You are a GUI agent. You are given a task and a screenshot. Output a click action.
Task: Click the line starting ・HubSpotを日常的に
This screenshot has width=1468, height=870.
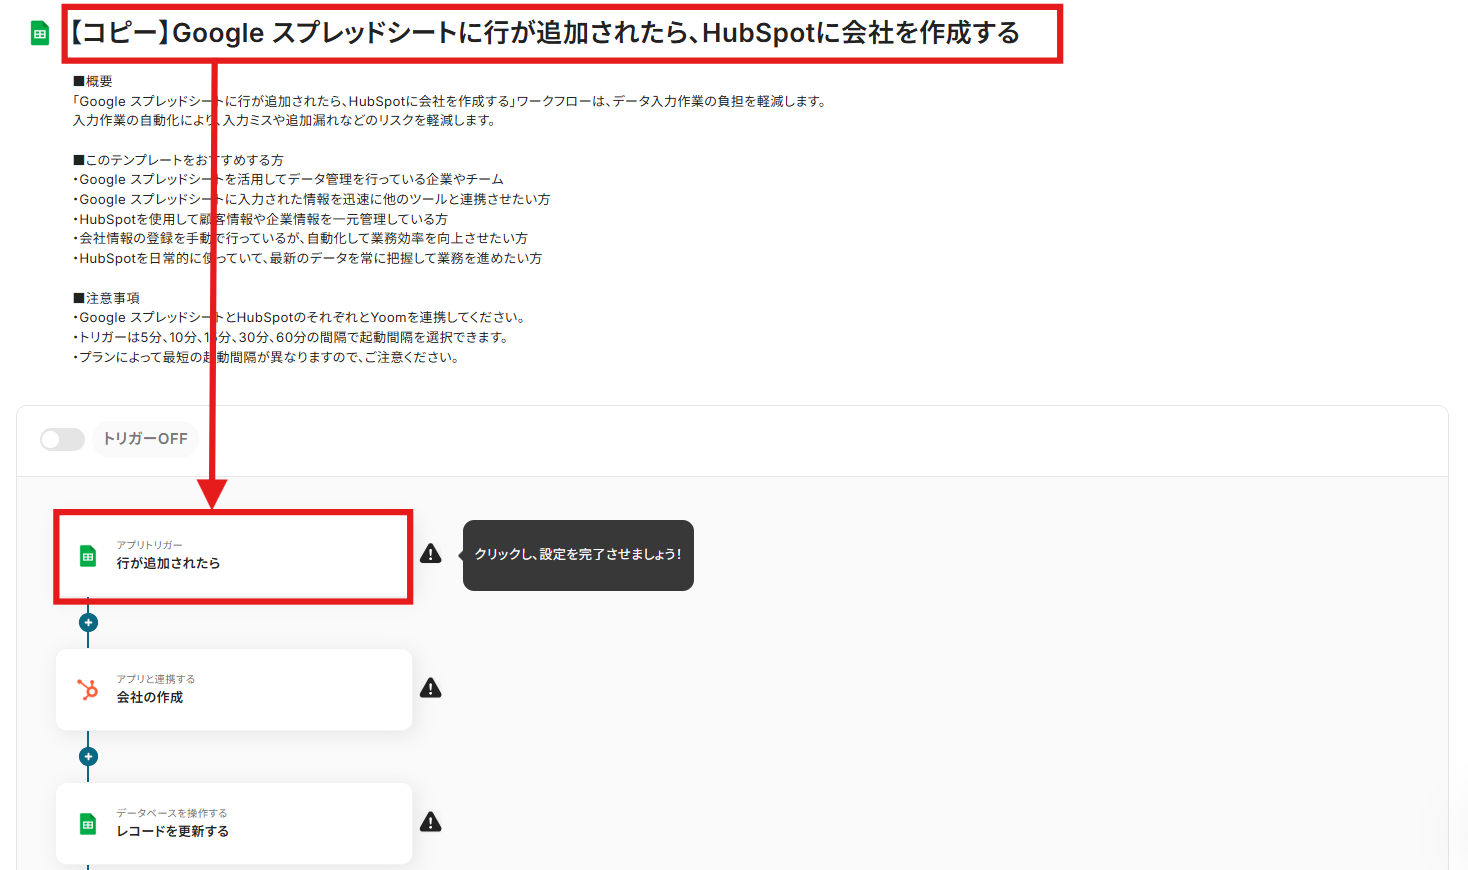tap(307, 258)
